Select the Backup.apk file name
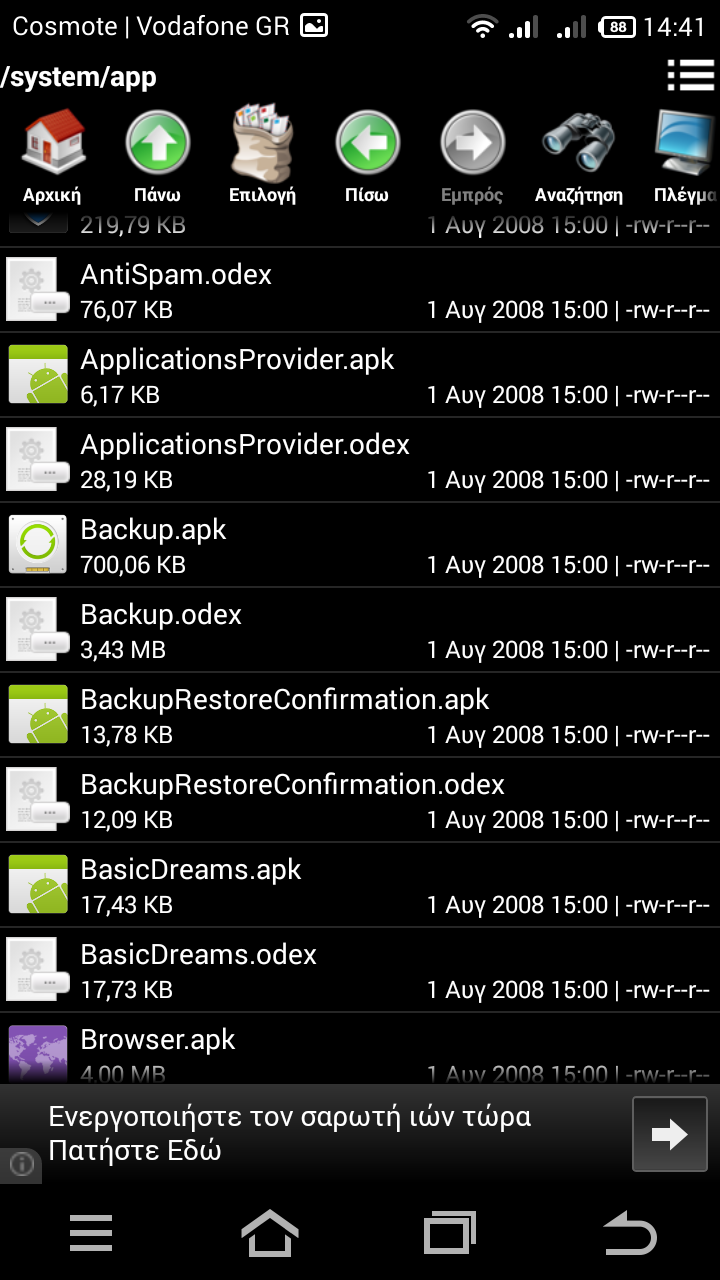The width and height of the screenshot is (720, 1280). [153, 530]
